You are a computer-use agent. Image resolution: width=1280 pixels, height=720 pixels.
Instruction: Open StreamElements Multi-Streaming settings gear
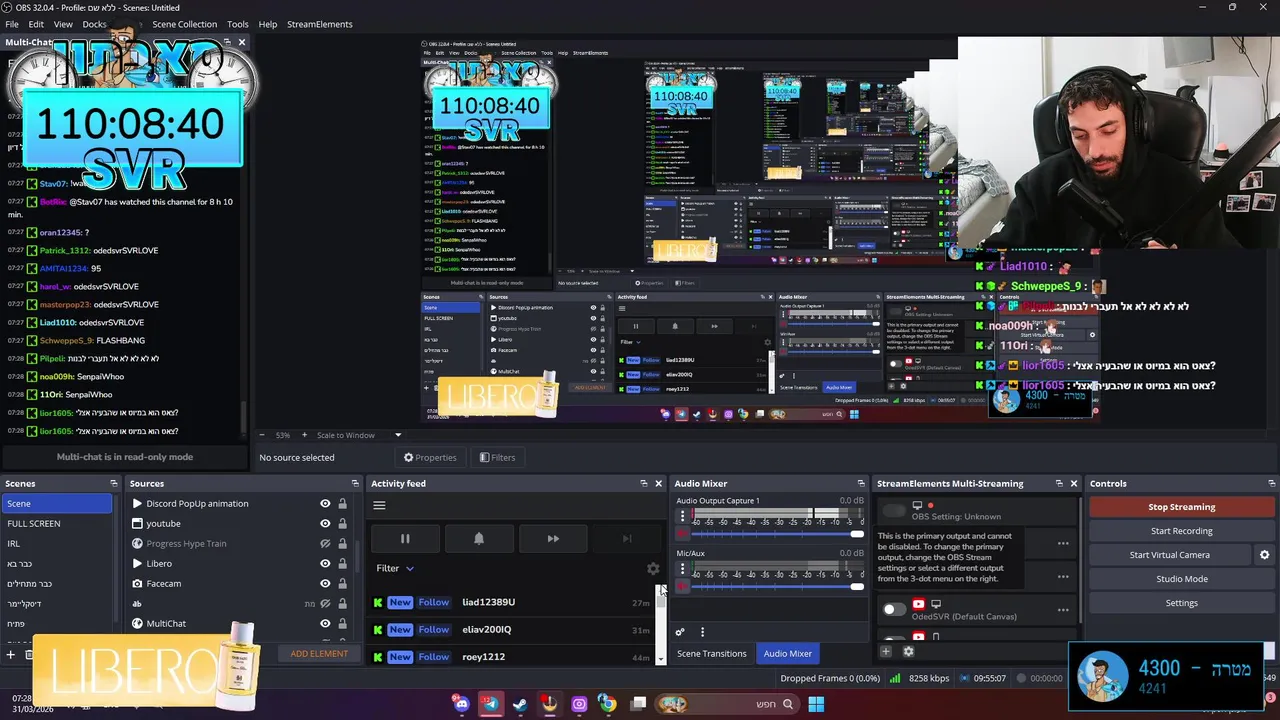(908, 652)
